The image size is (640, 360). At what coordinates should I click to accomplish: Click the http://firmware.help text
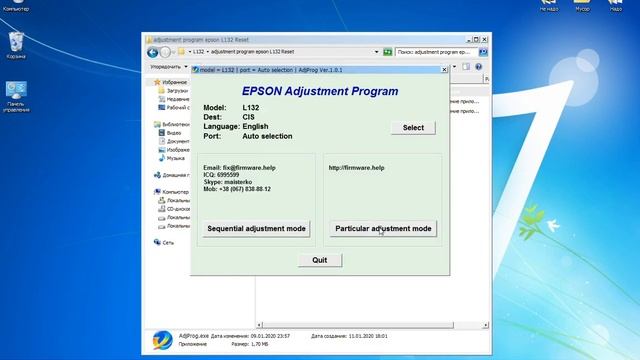coord(356,168)
